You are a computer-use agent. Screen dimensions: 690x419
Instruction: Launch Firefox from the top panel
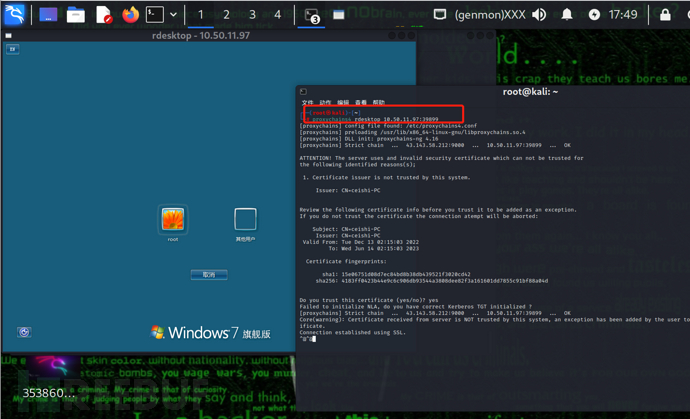click(131, 15)
